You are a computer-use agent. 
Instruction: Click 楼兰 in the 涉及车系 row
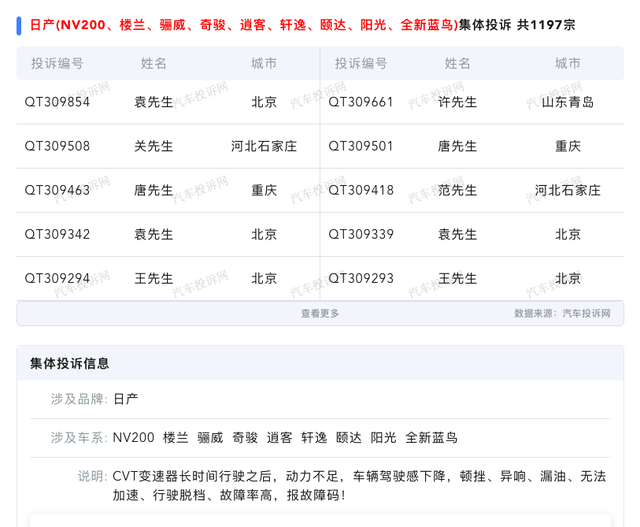(176, 438)
